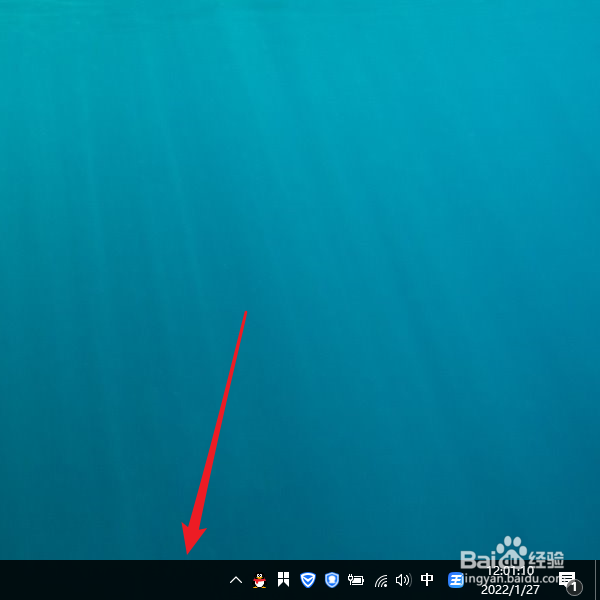Open the Wi-Fi network tray icon
This screenshot has height=600, width=600.
tap(381, 581)
